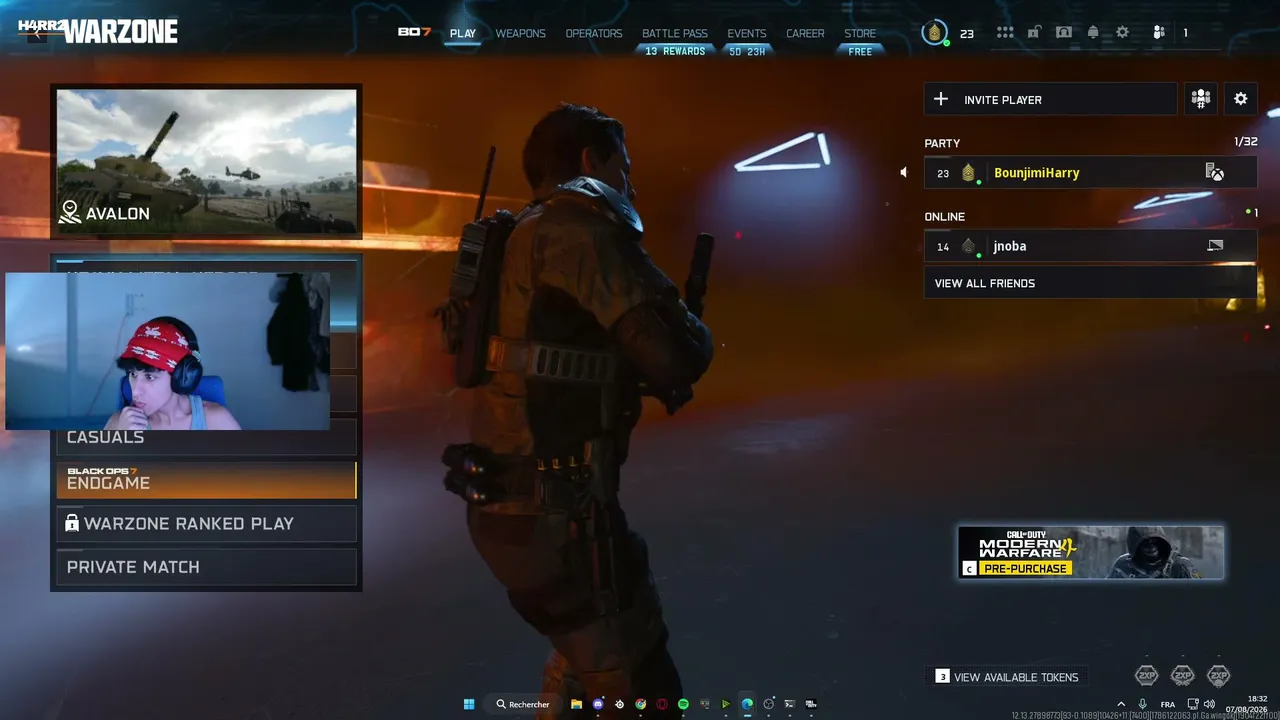1280x720 pixels.
Task: Click the FRA keyboard language indicator
Action: pos(1168,704)
